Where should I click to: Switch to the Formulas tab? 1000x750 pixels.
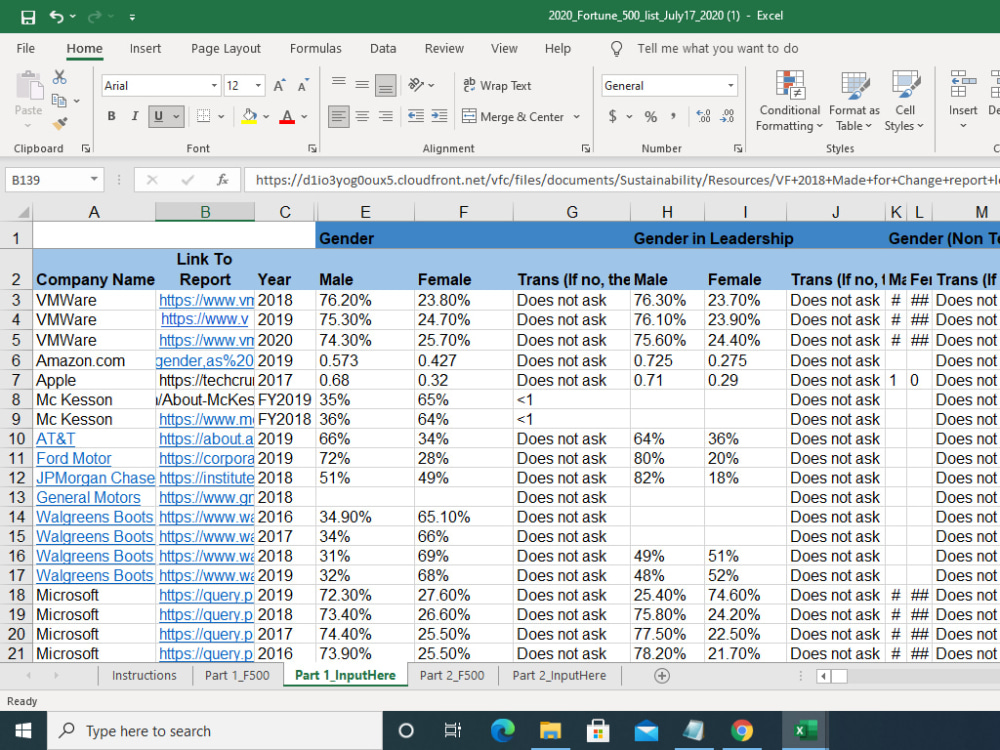pos(316,48)
